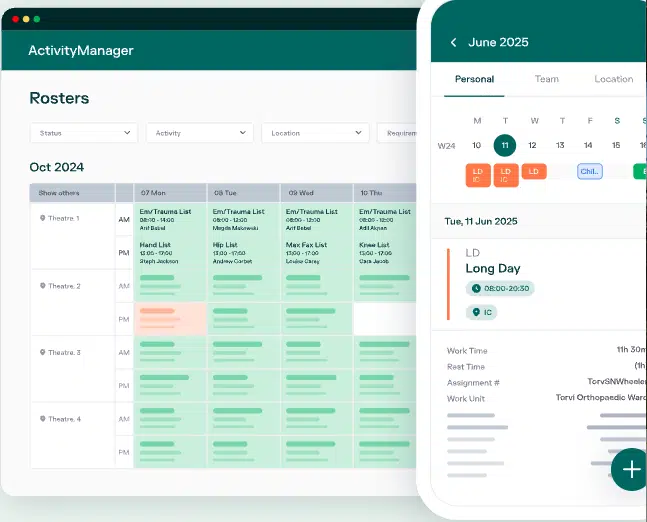Click the Theatre 1 location pin icon

click(x=43, y=218)
